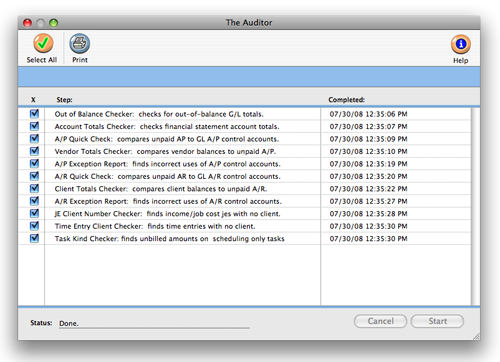Click the window resize grip corner
This screenshot has height=362, width=500.
pos(476,336)
